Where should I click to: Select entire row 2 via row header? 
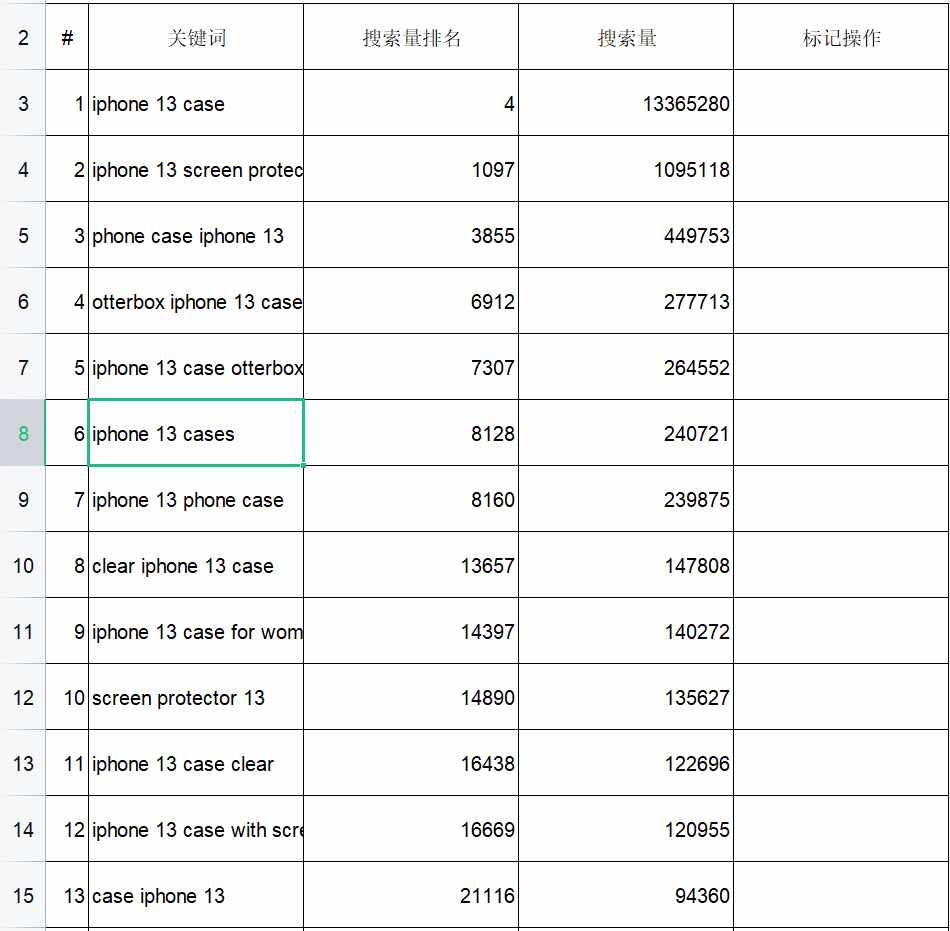pos(22,37)
